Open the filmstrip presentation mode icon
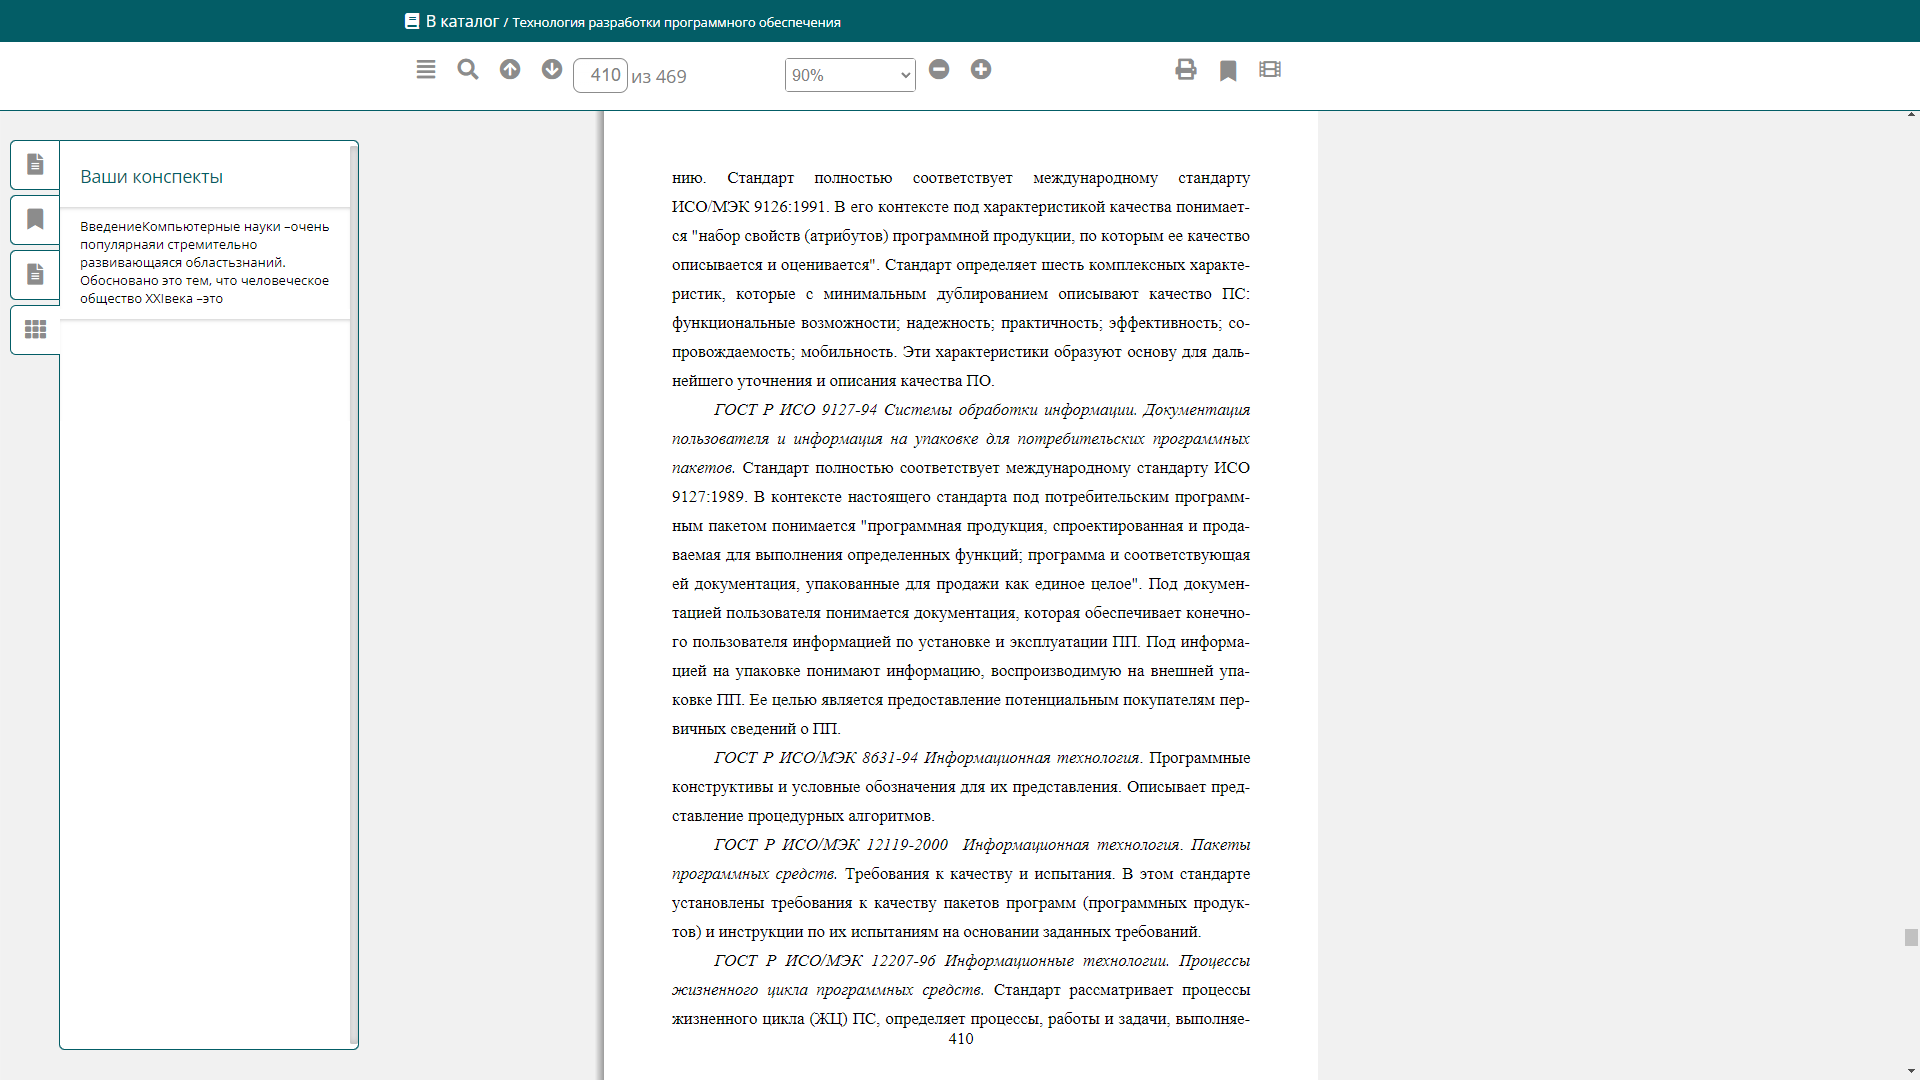This screenshot has height=1080, width=1920. 1270,69
